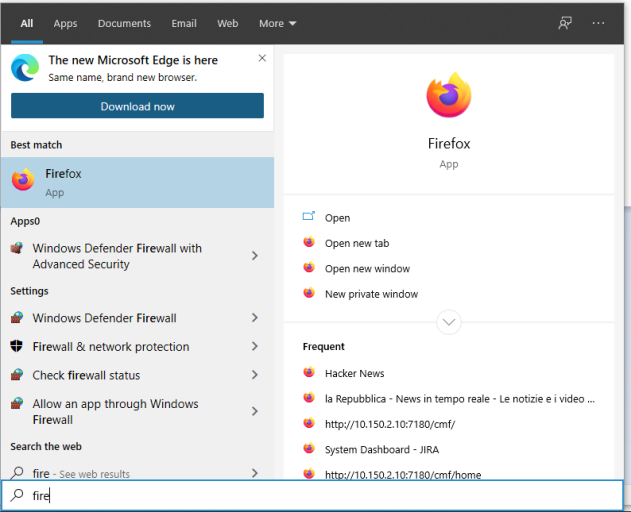Expand more Firefox actions with down chevron

[x=449, y=322]
